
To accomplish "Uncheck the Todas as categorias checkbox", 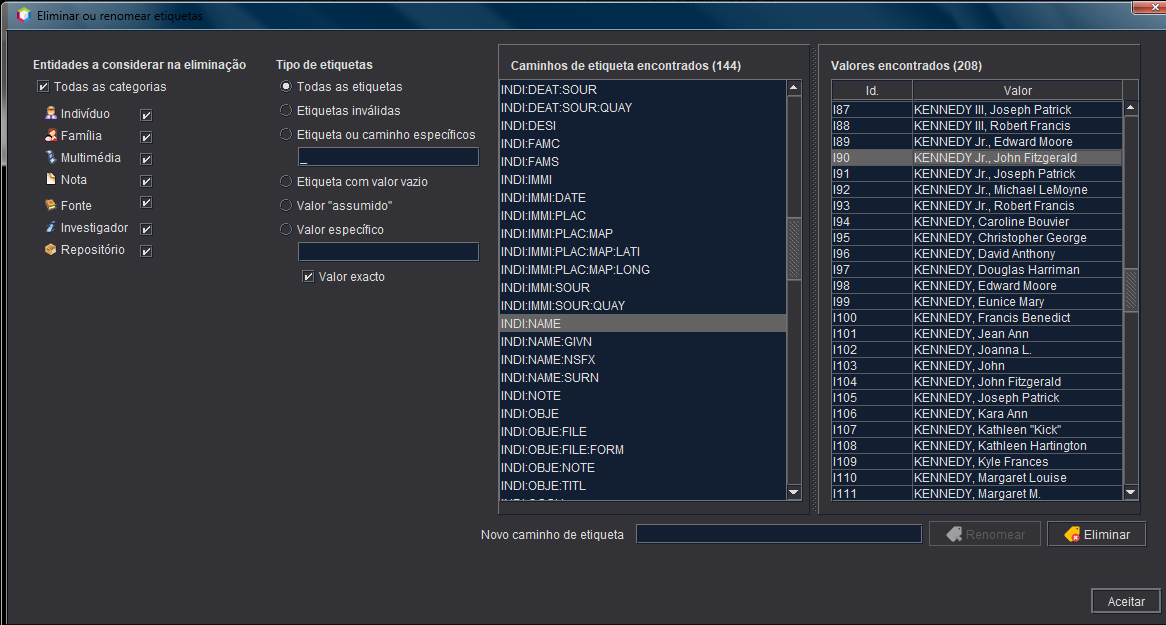I will click(x=43, y=87).
